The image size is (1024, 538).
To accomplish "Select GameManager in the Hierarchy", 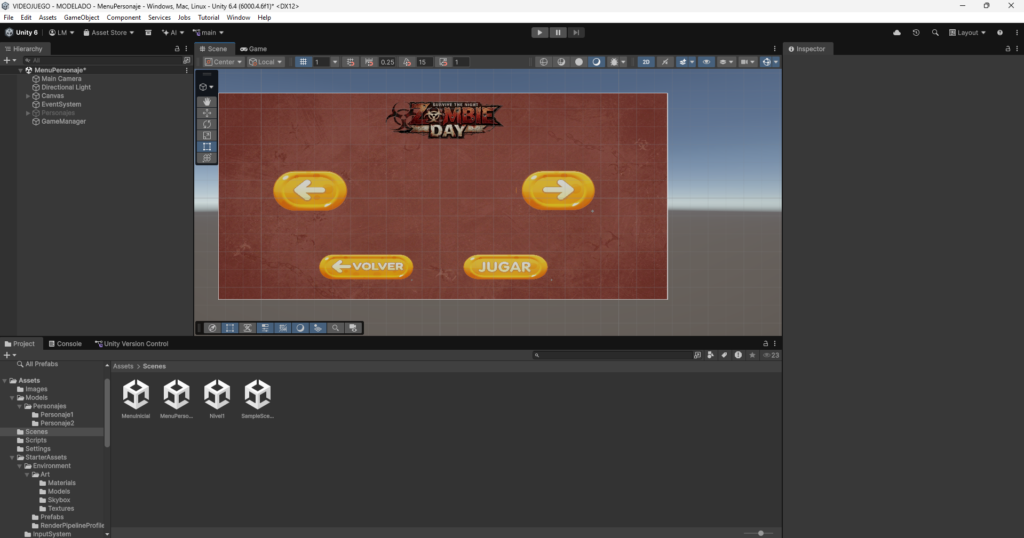I will [63, 121].
